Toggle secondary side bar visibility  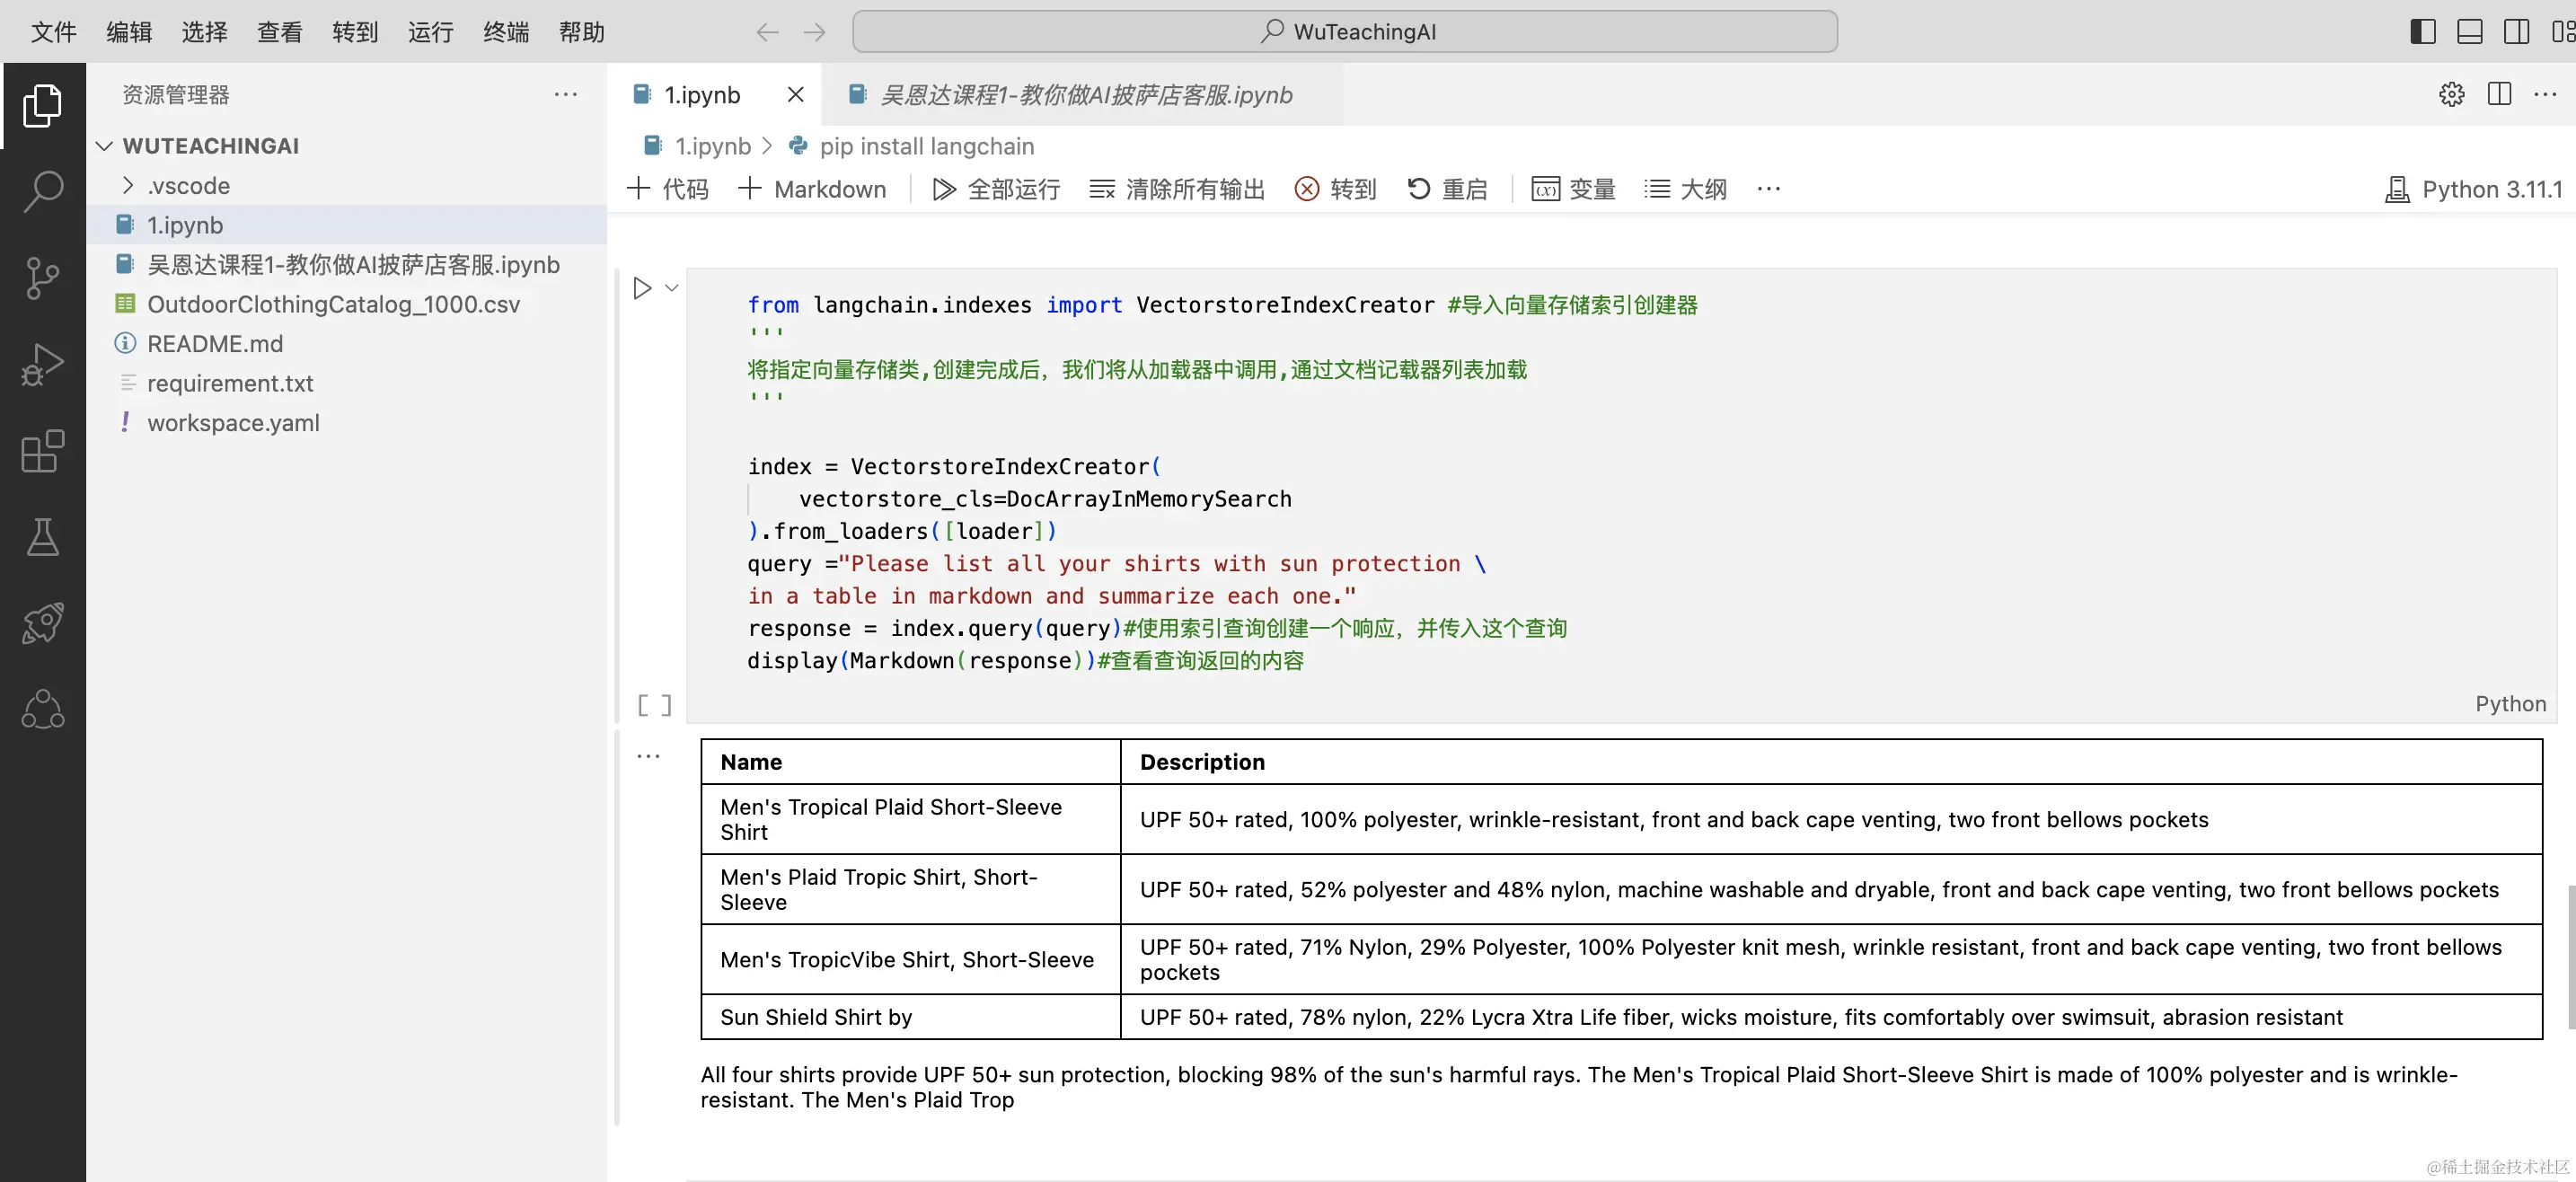(x=2516, y=31)
